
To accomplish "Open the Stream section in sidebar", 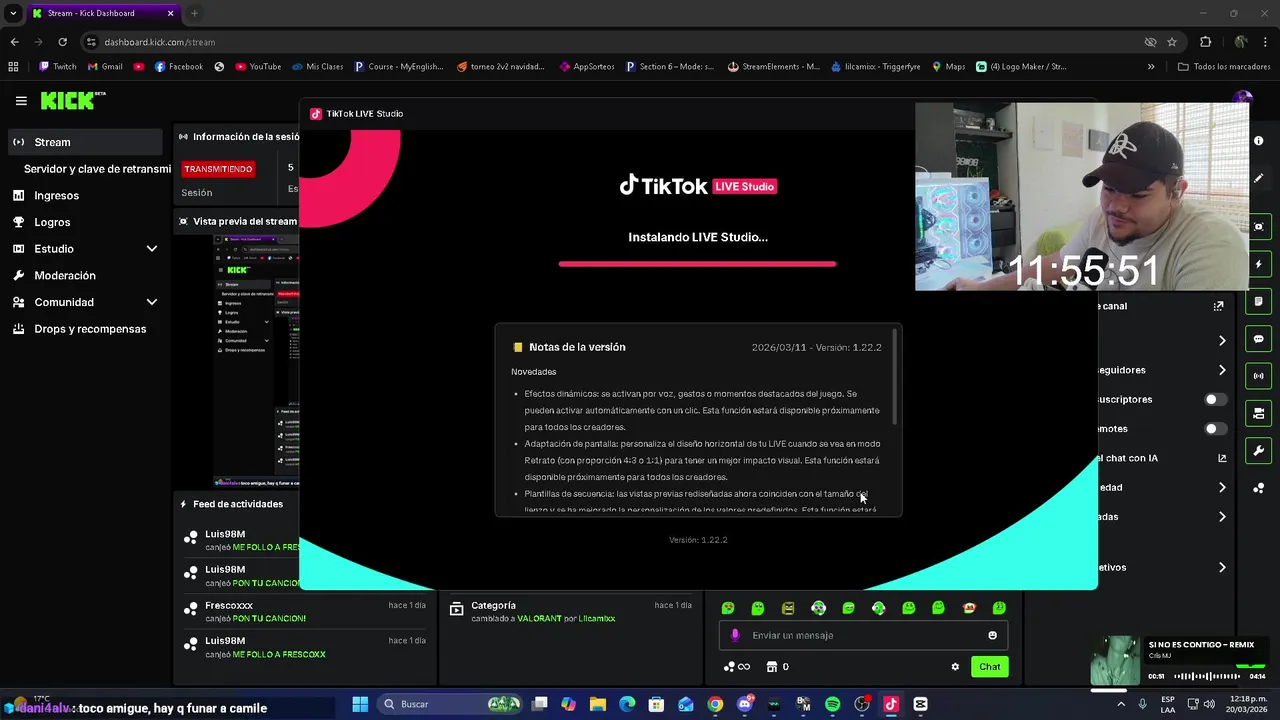I will pos(86,142).
